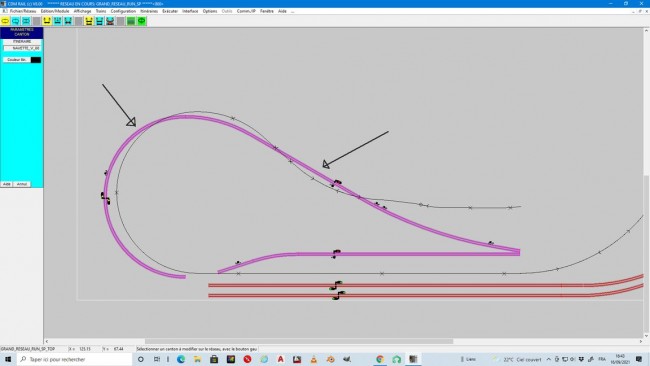This screenshot has height=366, width=650.
Task: Click the cyan toolbar icon with red train
Action: (x=110, y=21)
